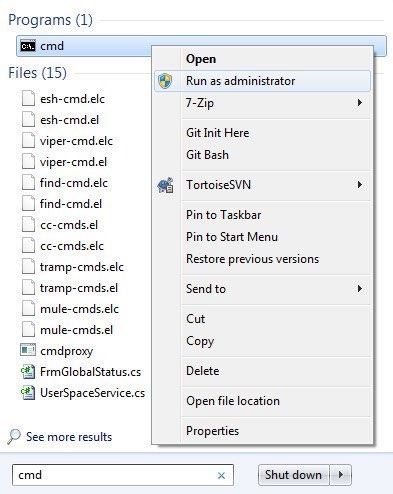393x494 pixels.
Task: Click the UserSpaceService.cs C# file icon
Action: click(28, 393)
